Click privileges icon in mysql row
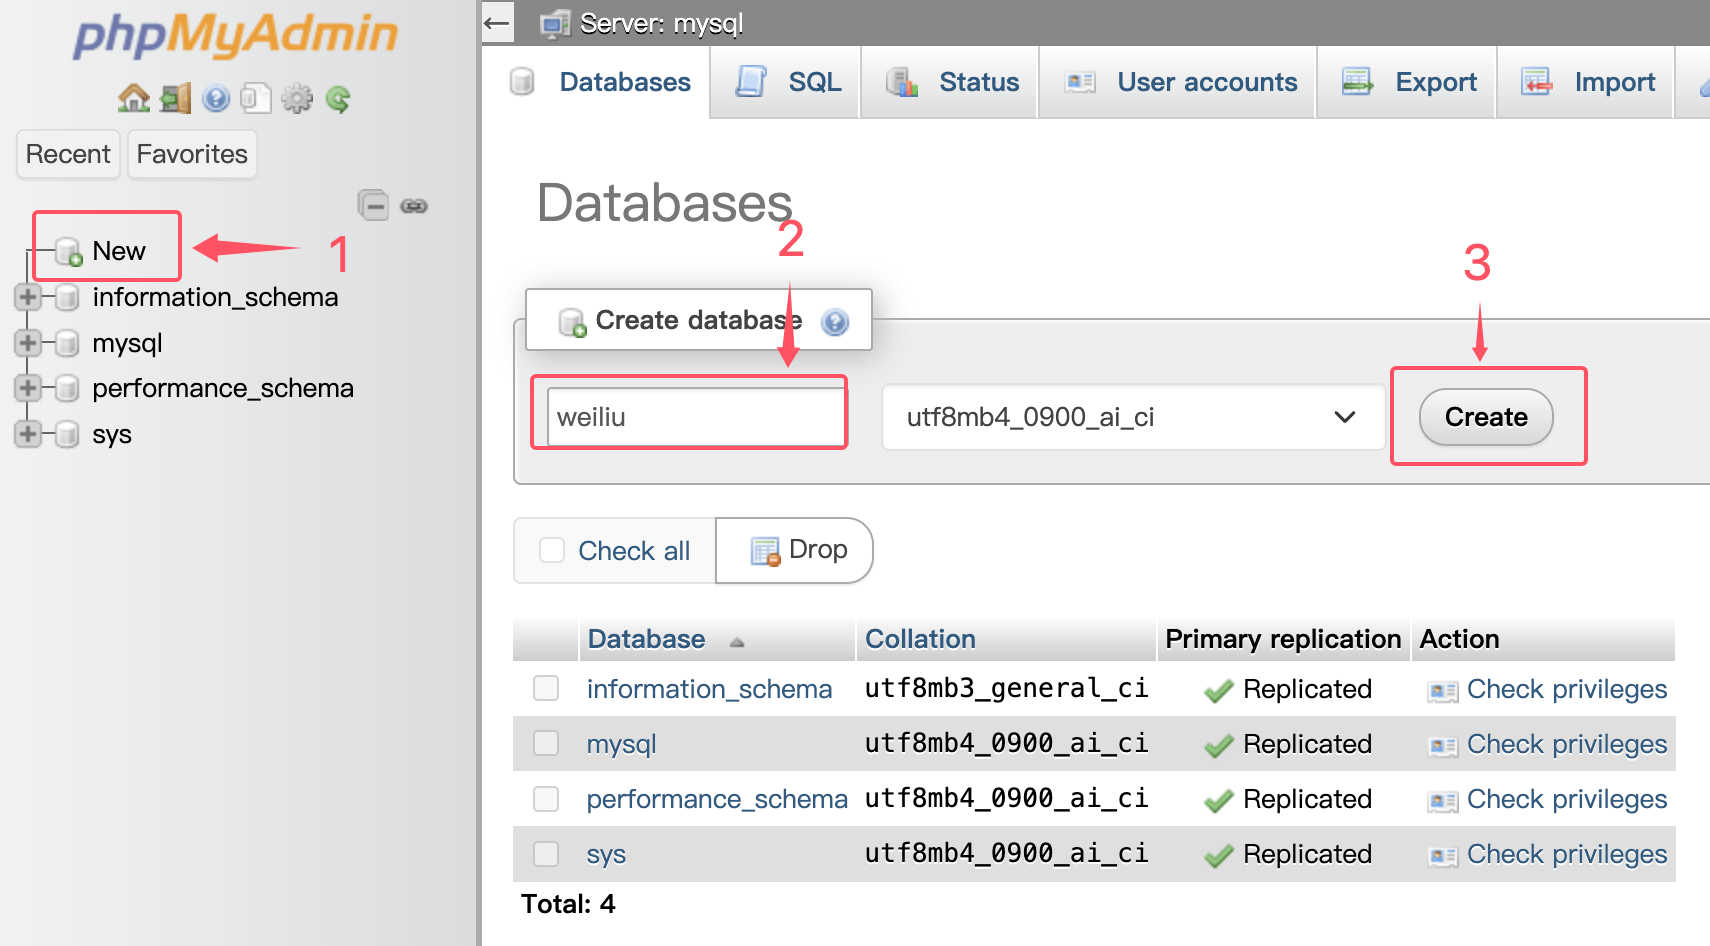1710x946 pixels. tap(1443, 746)
